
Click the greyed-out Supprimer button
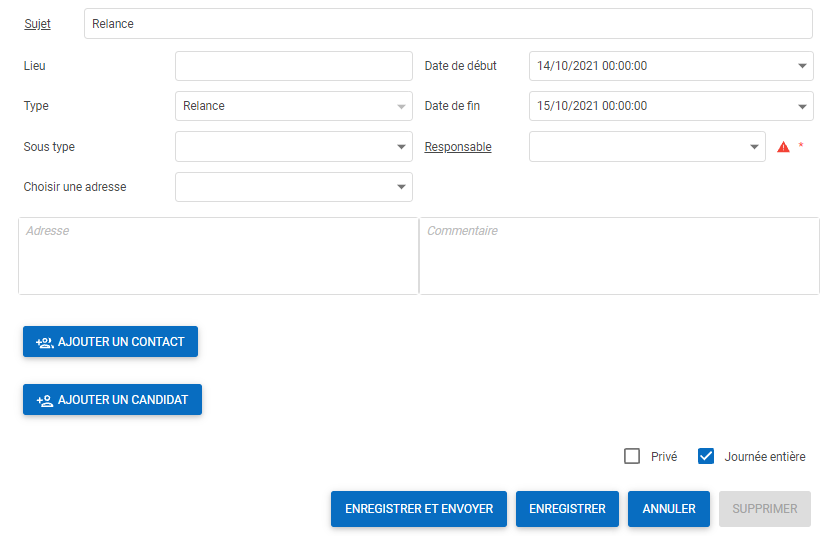764,509
